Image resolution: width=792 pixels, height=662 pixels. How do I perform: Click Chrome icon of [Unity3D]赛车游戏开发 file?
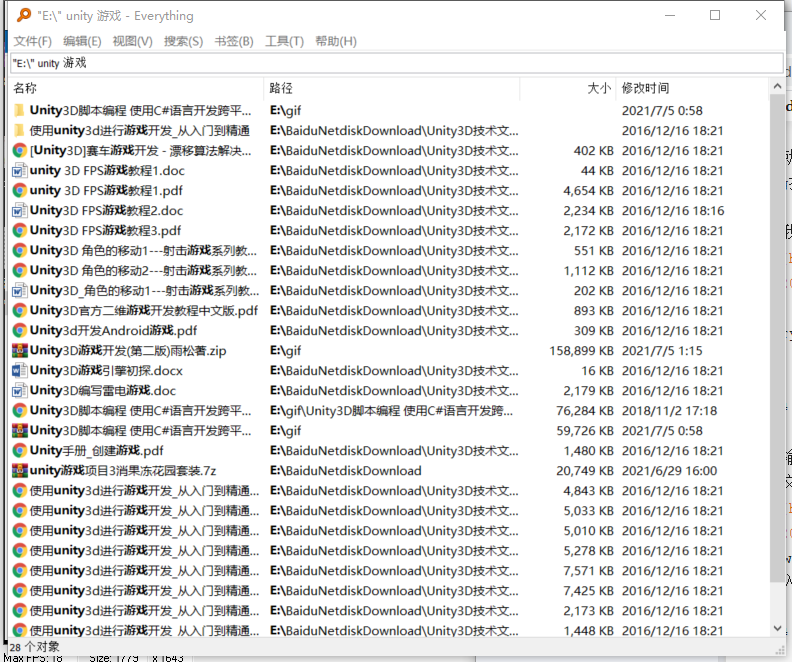[x=19, y=150]
